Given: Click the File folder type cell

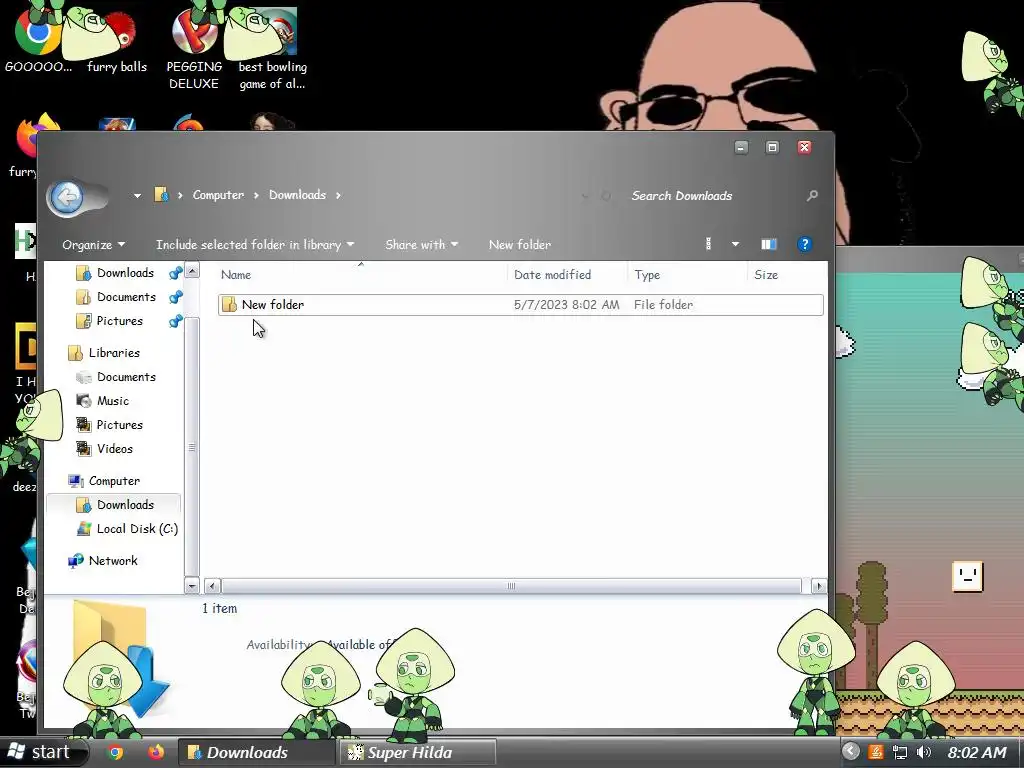Looking at the screenshot, I should tap(664, 305).
